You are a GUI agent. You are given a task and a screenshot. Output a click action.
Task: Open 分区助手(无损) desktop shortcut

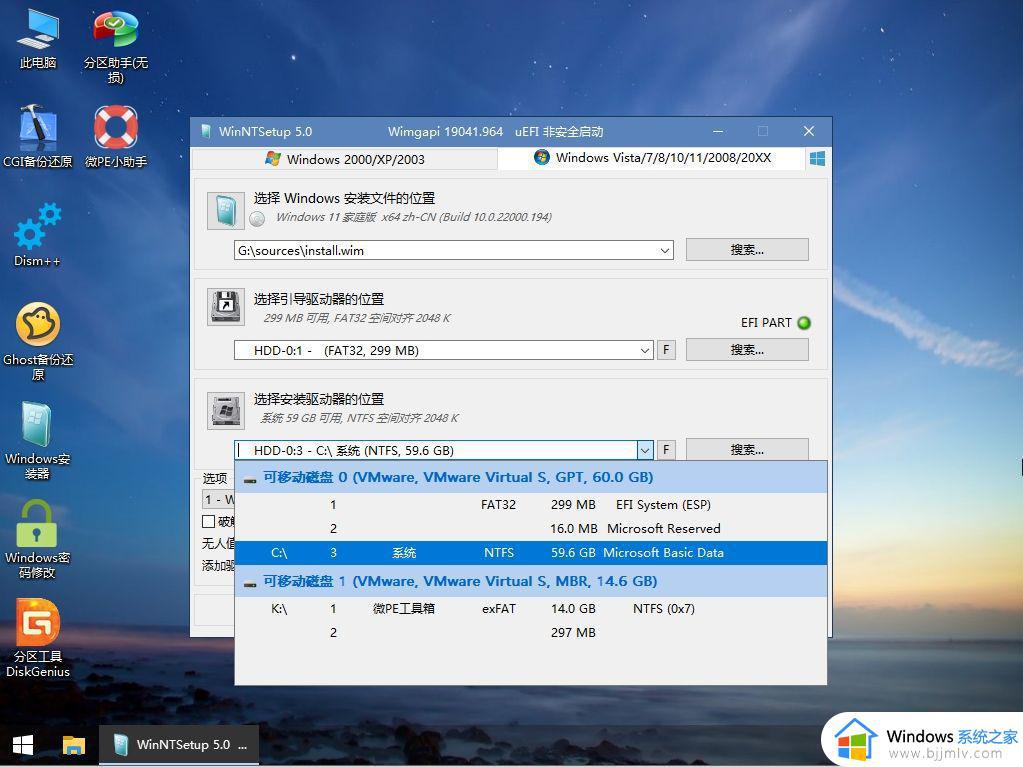pyautogui.click(x=115, y=46)
